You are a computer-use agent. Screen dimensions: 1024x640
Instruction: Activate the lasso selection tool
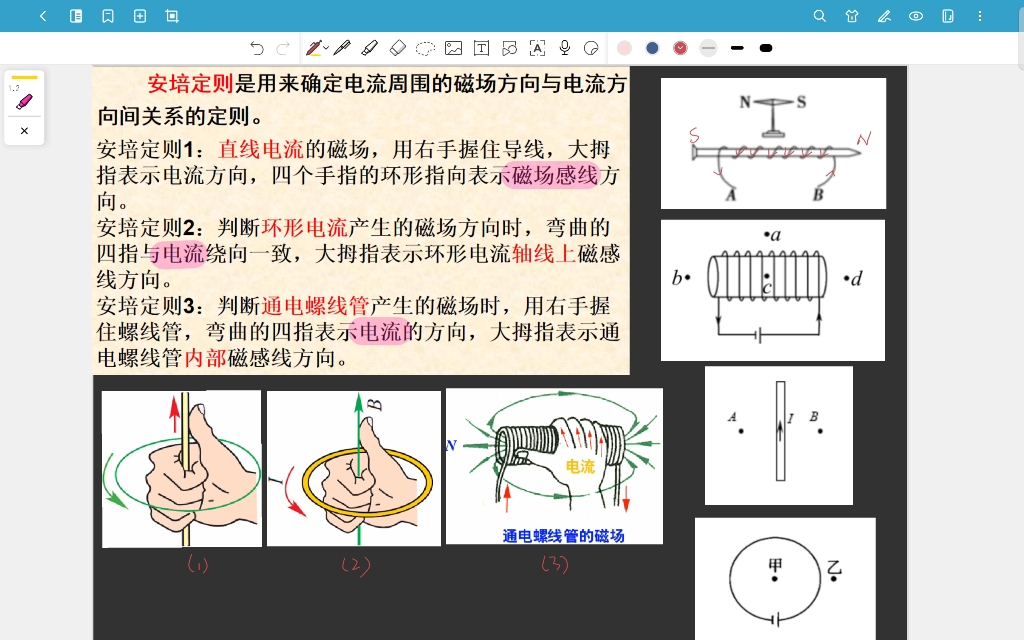pos(426,47)
